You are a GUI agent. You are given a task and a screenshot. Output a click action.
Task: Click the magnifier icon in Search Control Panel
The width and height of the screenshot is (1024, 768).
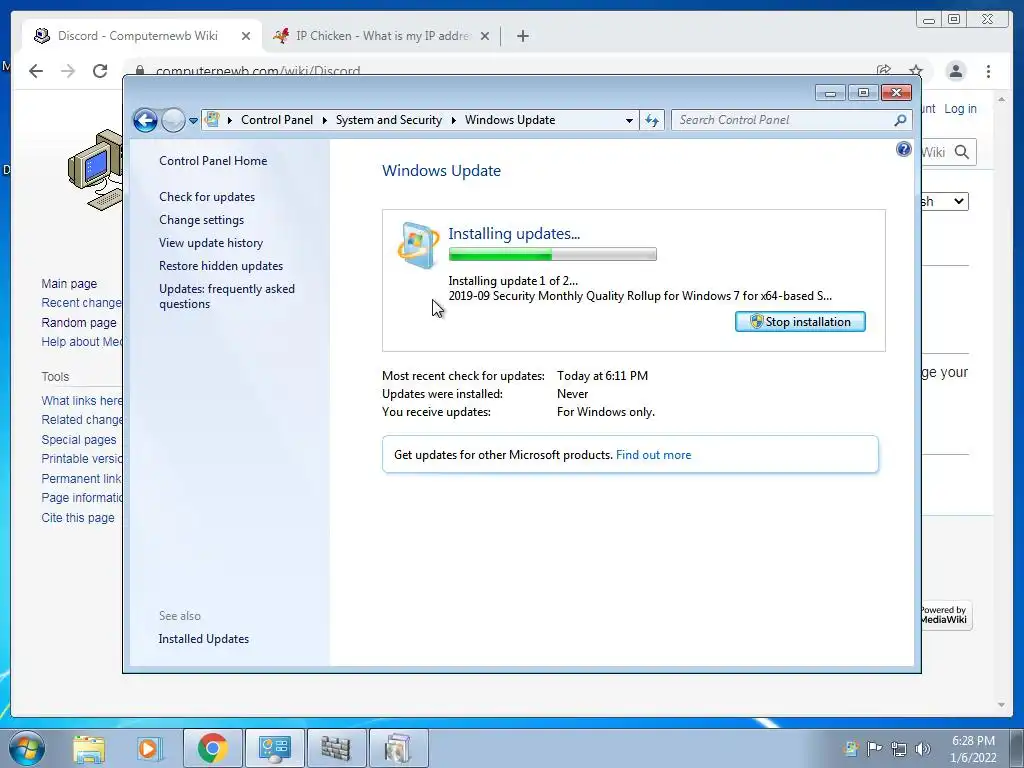[x=901, y=120]
